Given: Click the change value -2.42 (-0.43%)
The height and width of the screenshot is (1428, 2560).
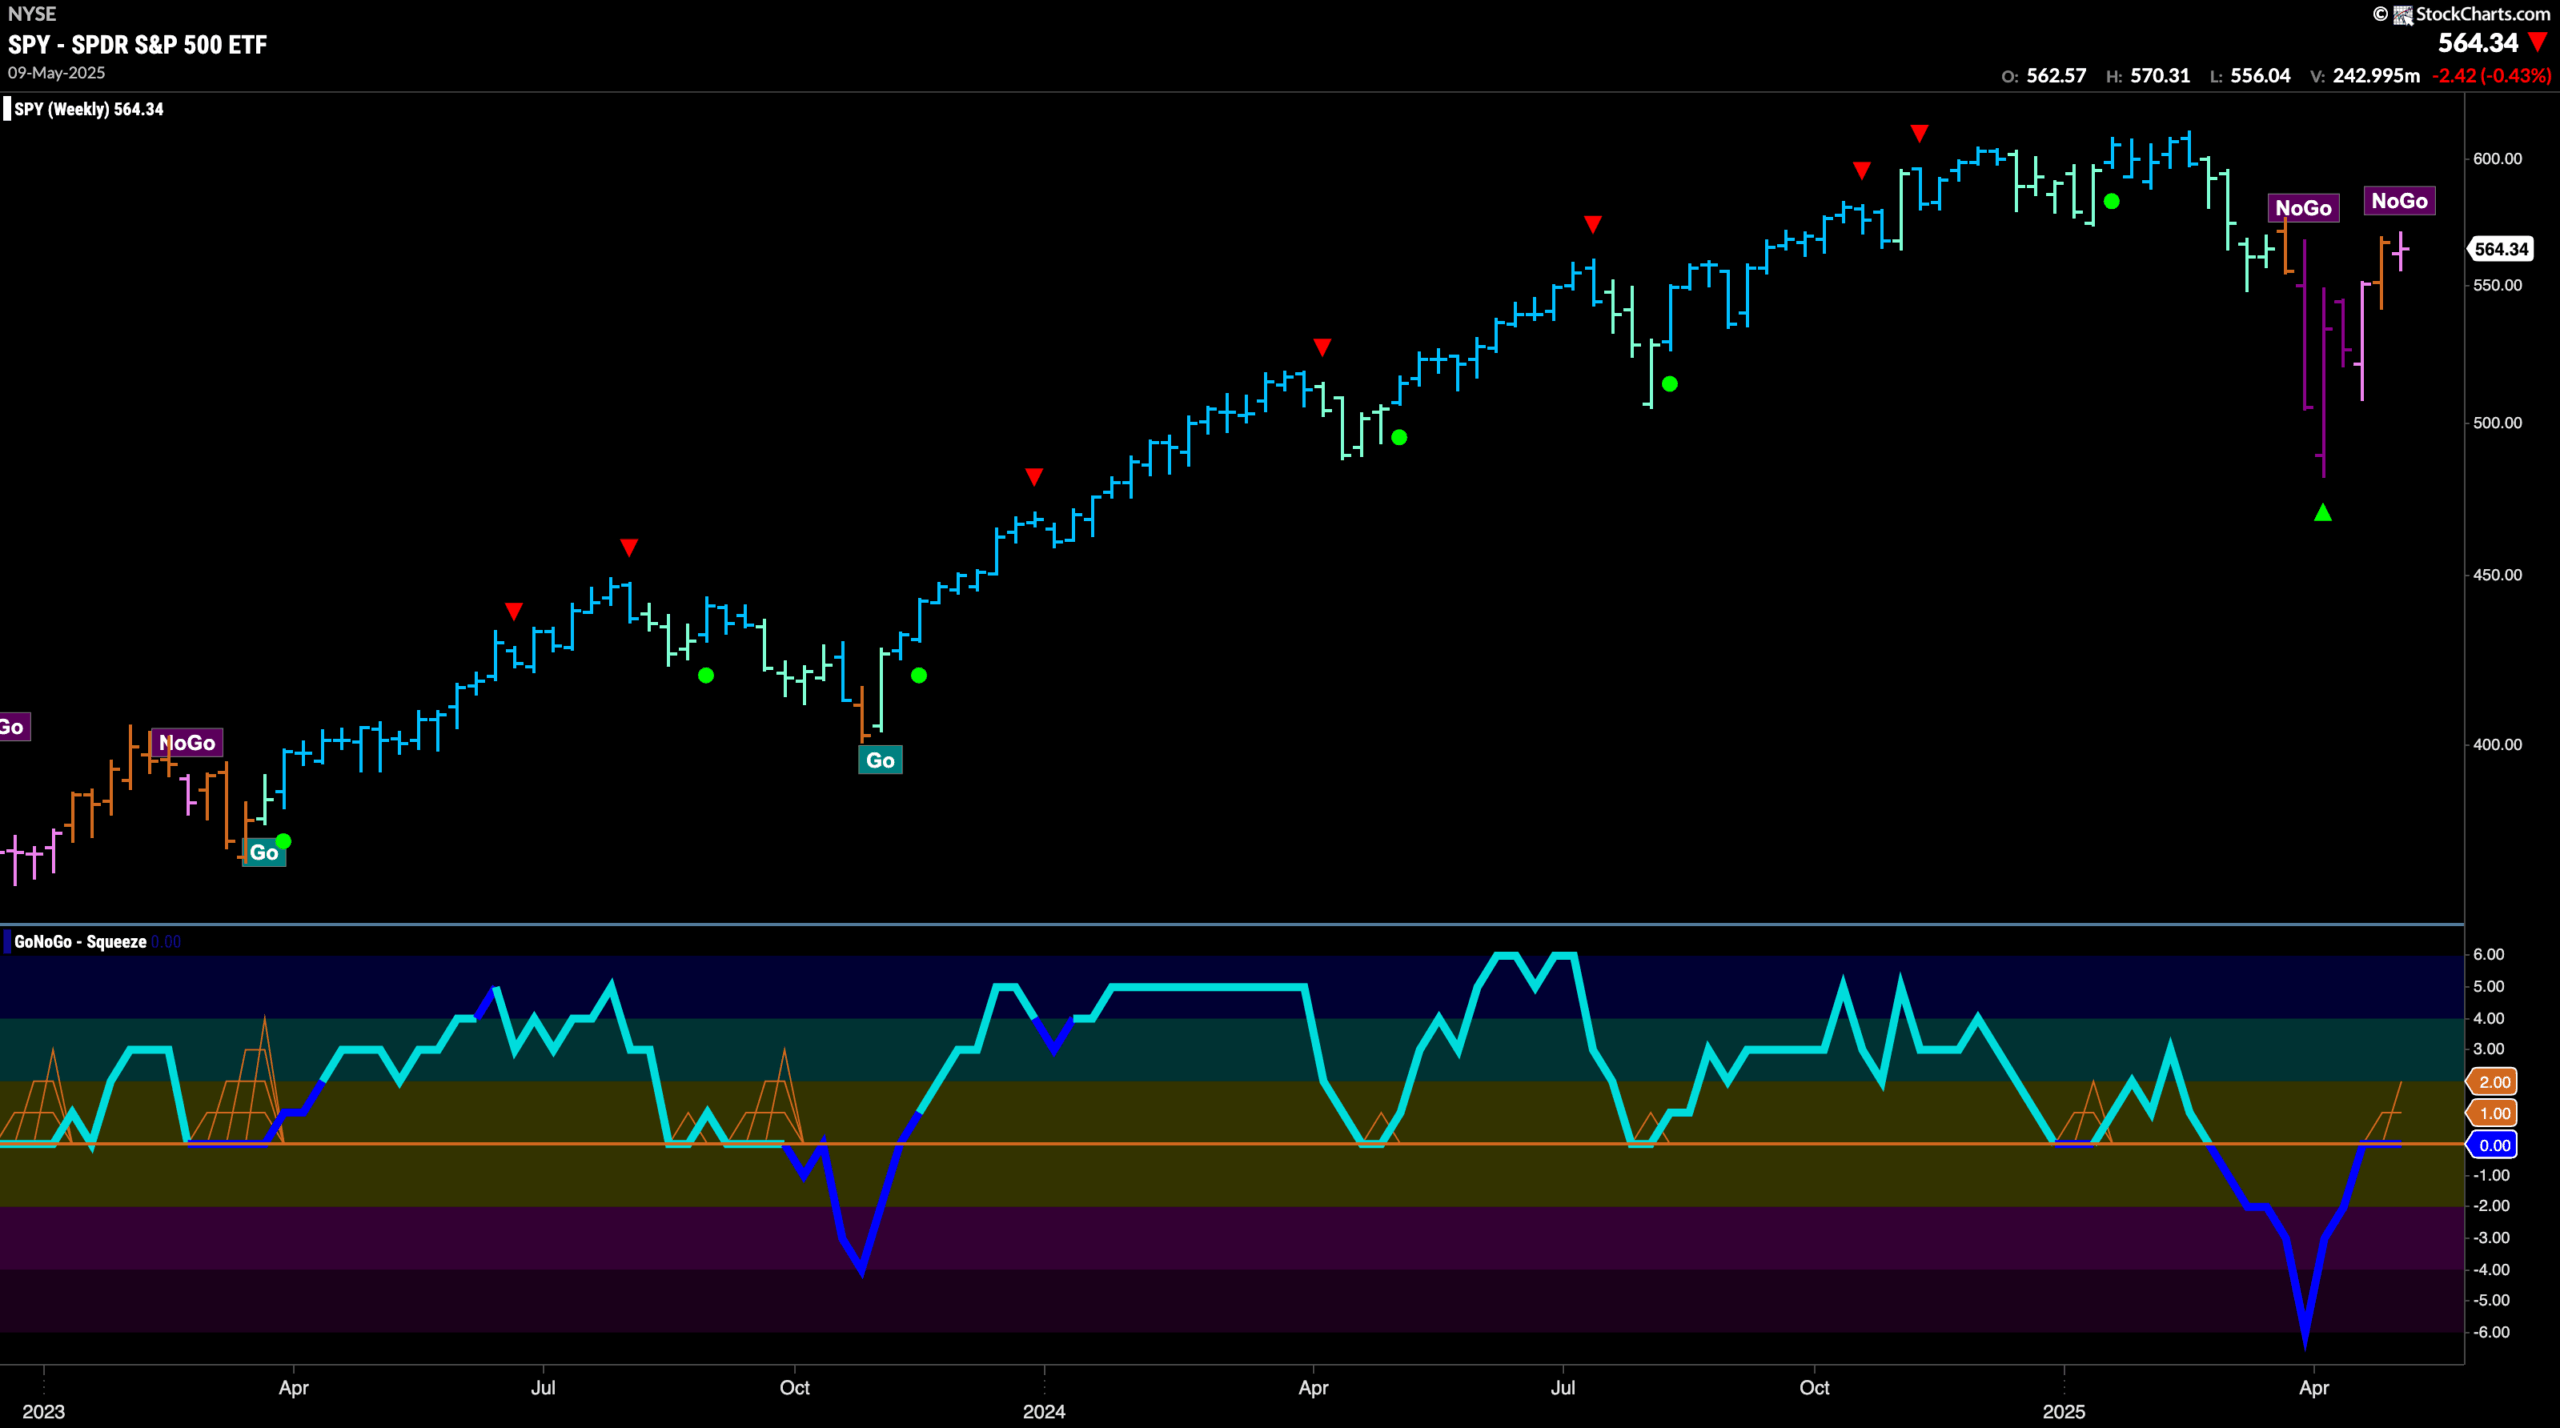Looking at the screenshot, I should click(x=2492, y=76).
